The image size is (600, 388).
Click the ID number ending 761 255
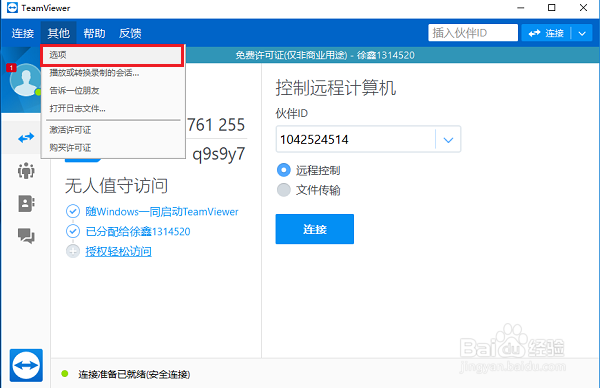click(x=216, y=125)
